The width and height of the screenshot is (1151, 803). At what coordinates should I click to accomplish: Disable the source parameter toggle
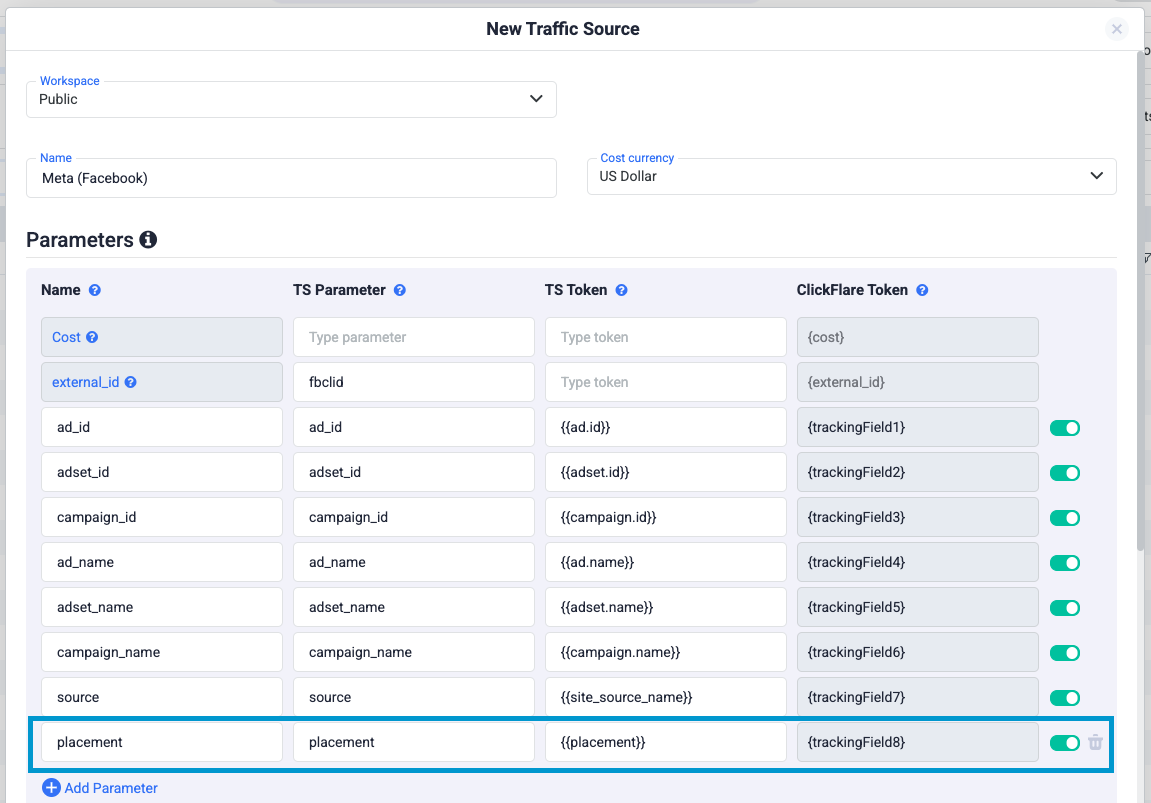tap(1064, 698)
